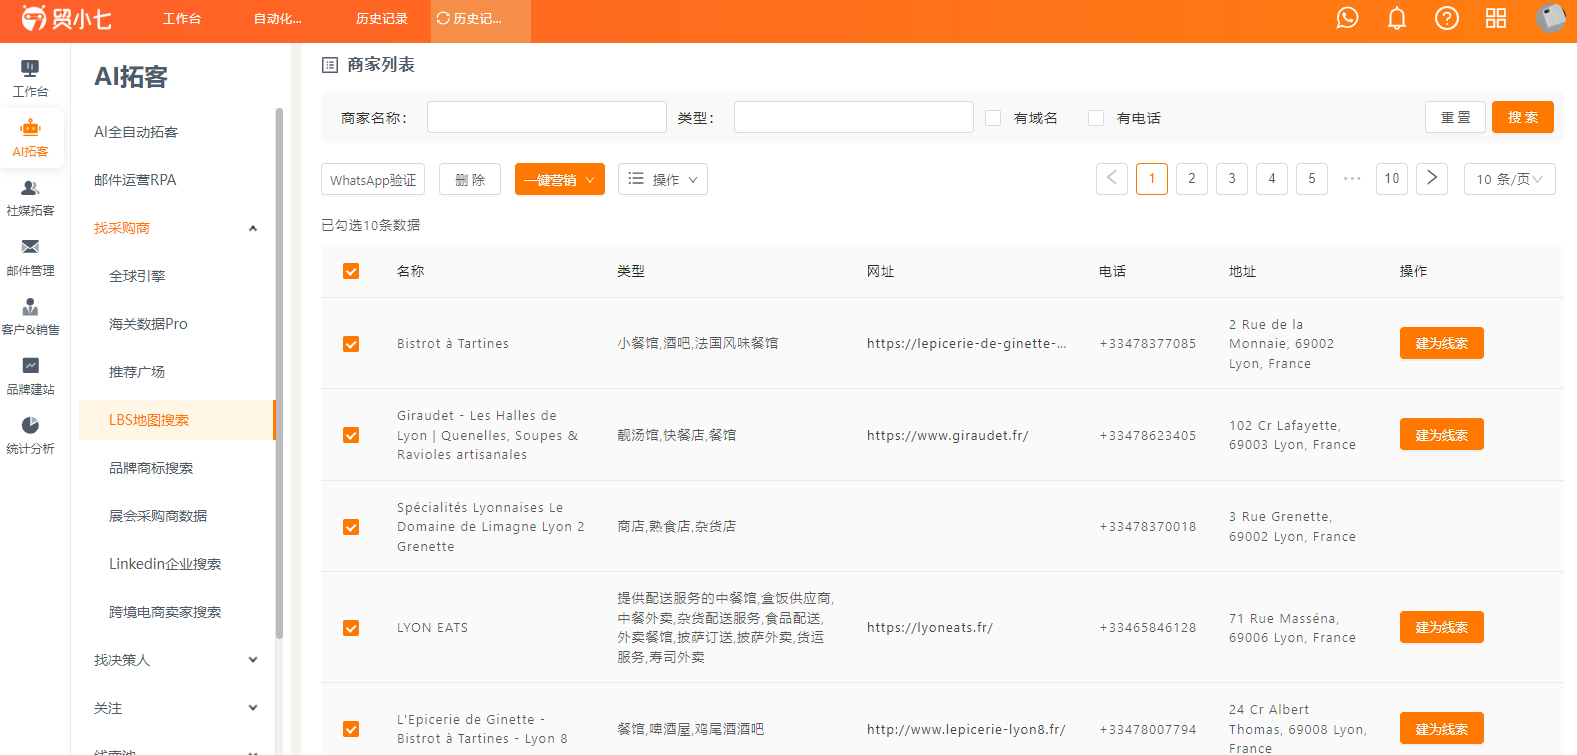Open the apps grid icon

click(1496, 18)
